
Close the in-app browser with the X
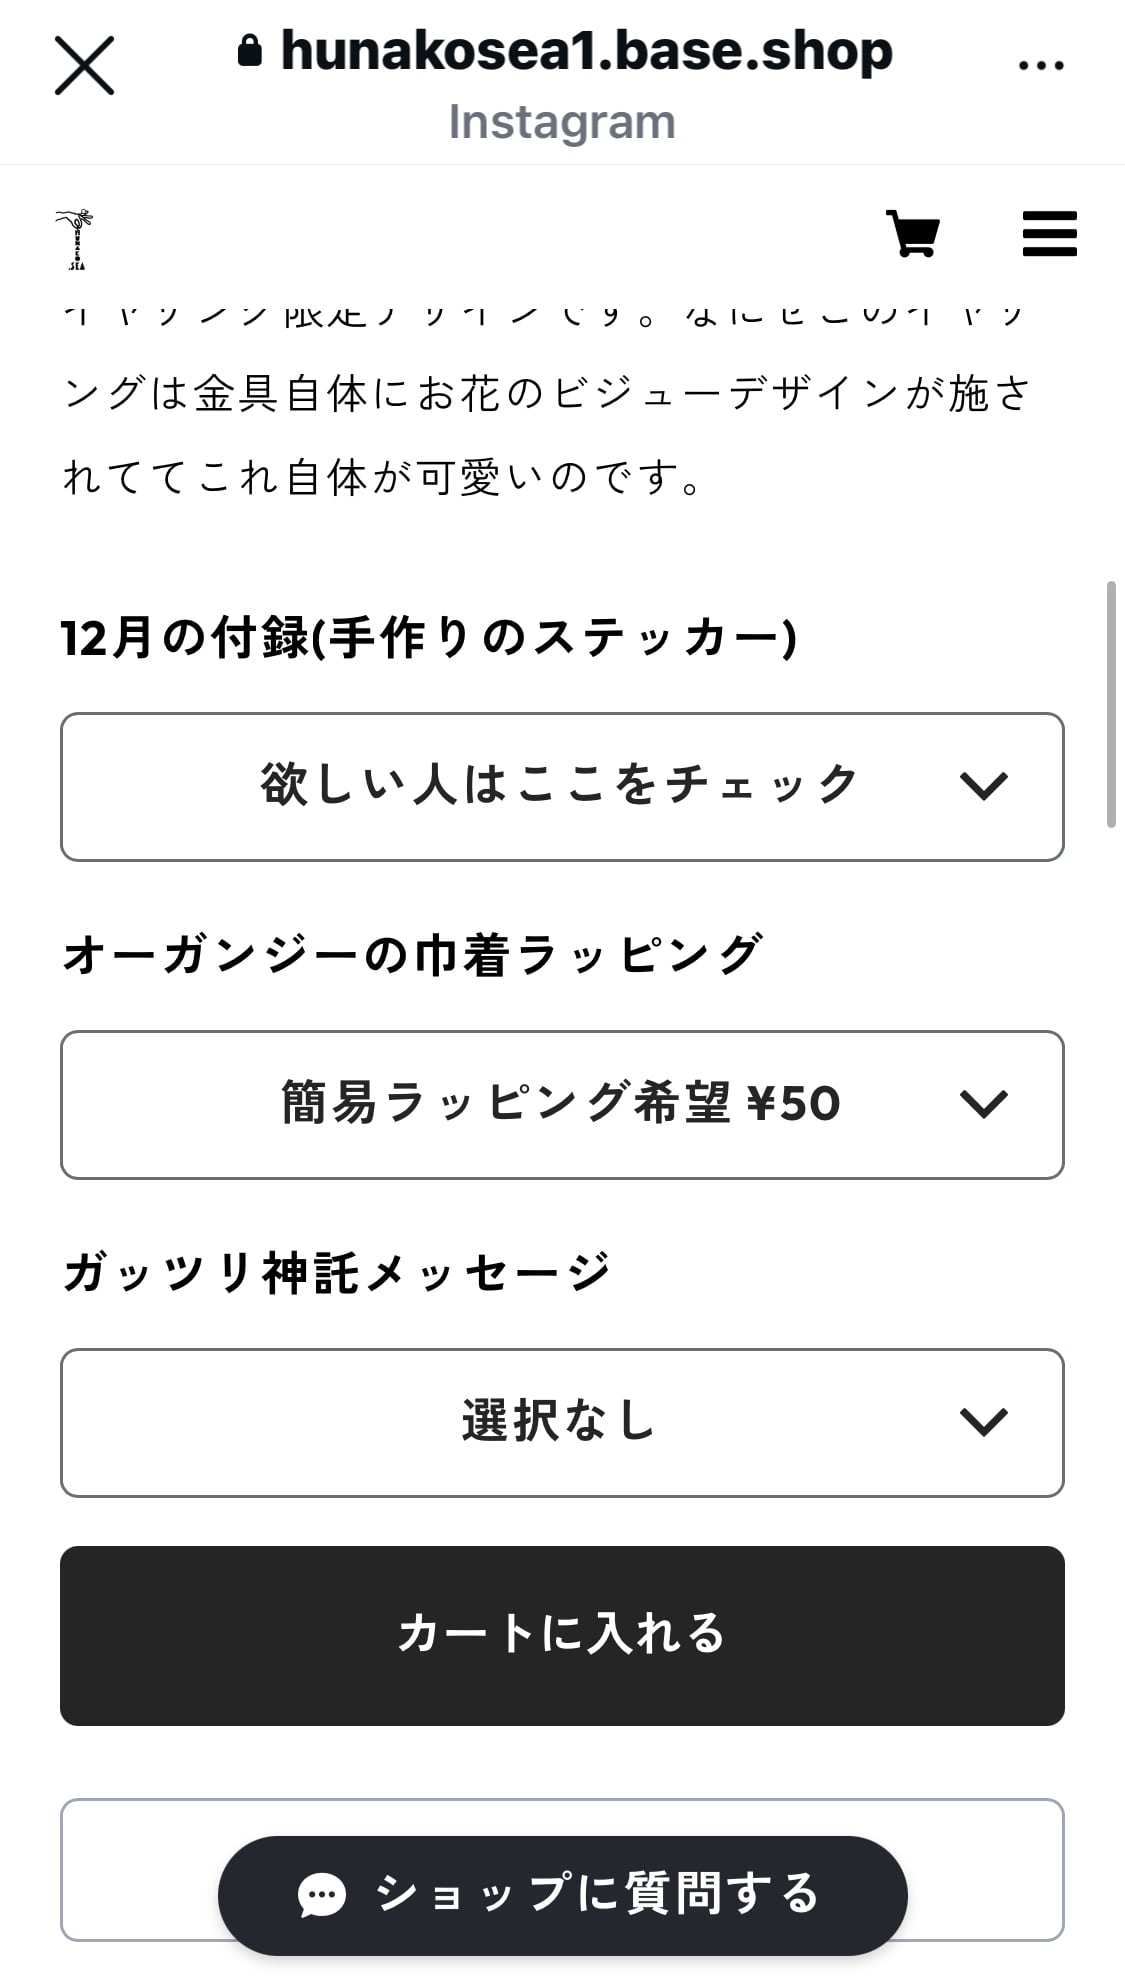pos(84,66)
